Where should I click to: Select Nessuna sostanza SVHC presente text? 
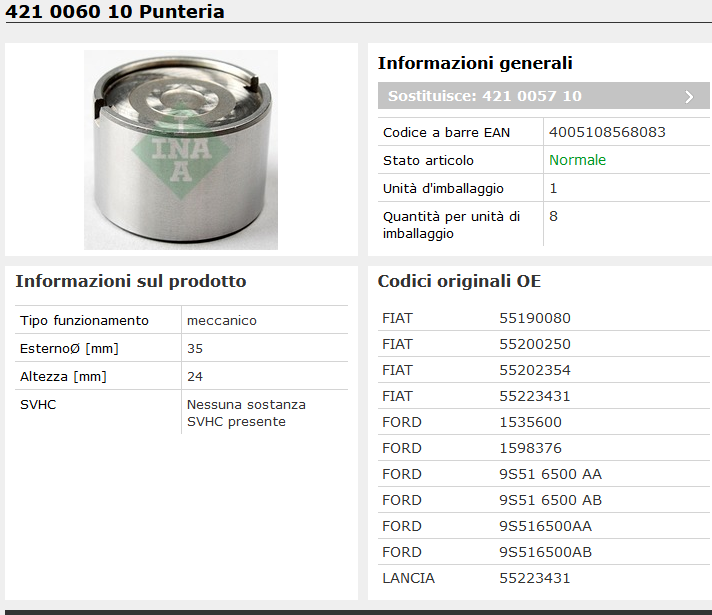pos(246,413)
